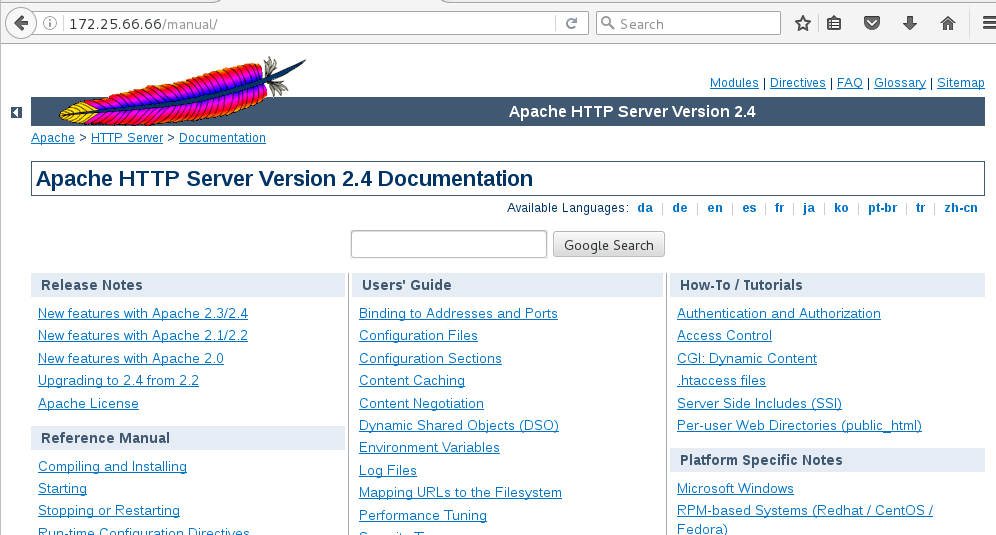Go to browser home page icon
This screenshot has height=535, width=996.
tap(947, 24)
